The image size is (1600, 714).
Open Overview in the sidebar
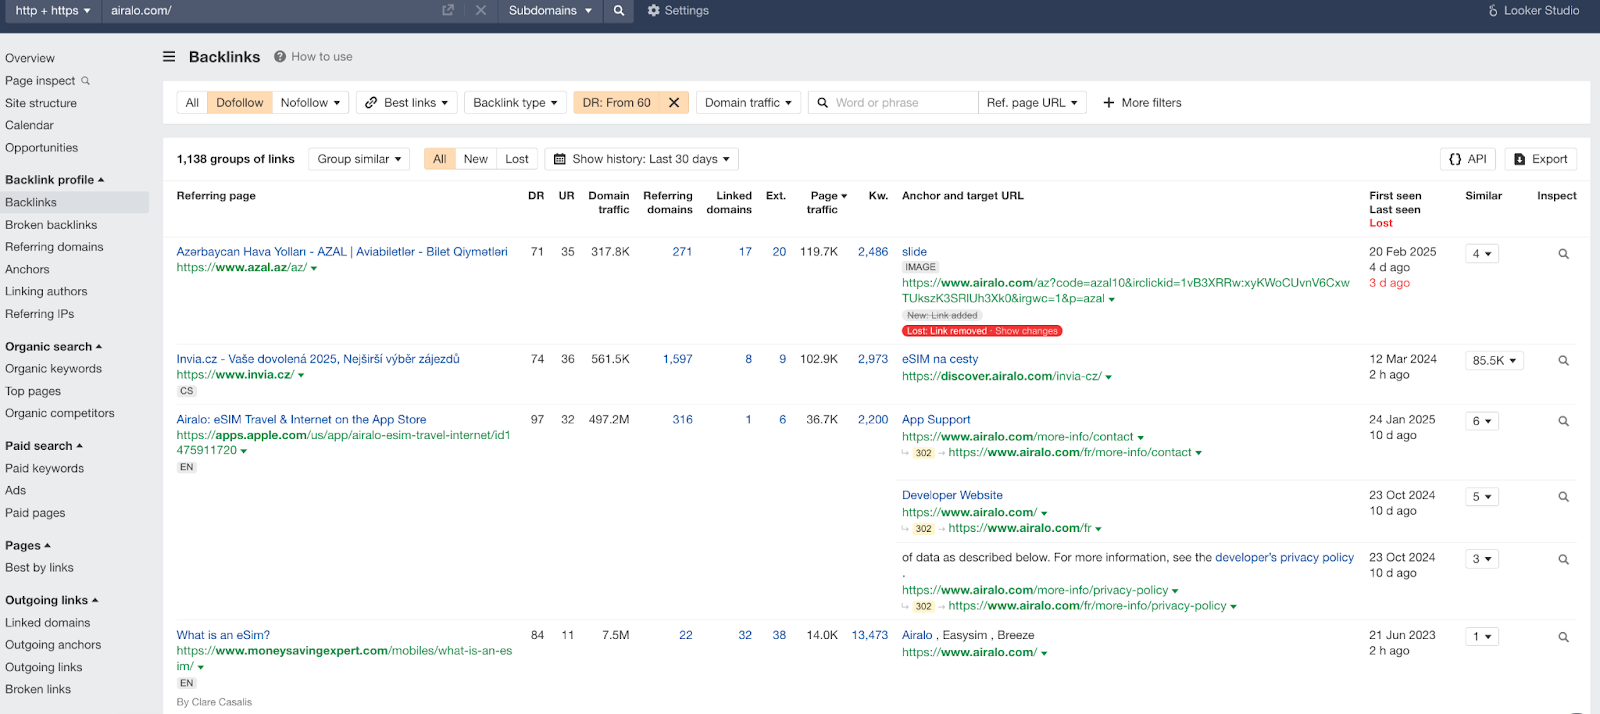(30, 58)
